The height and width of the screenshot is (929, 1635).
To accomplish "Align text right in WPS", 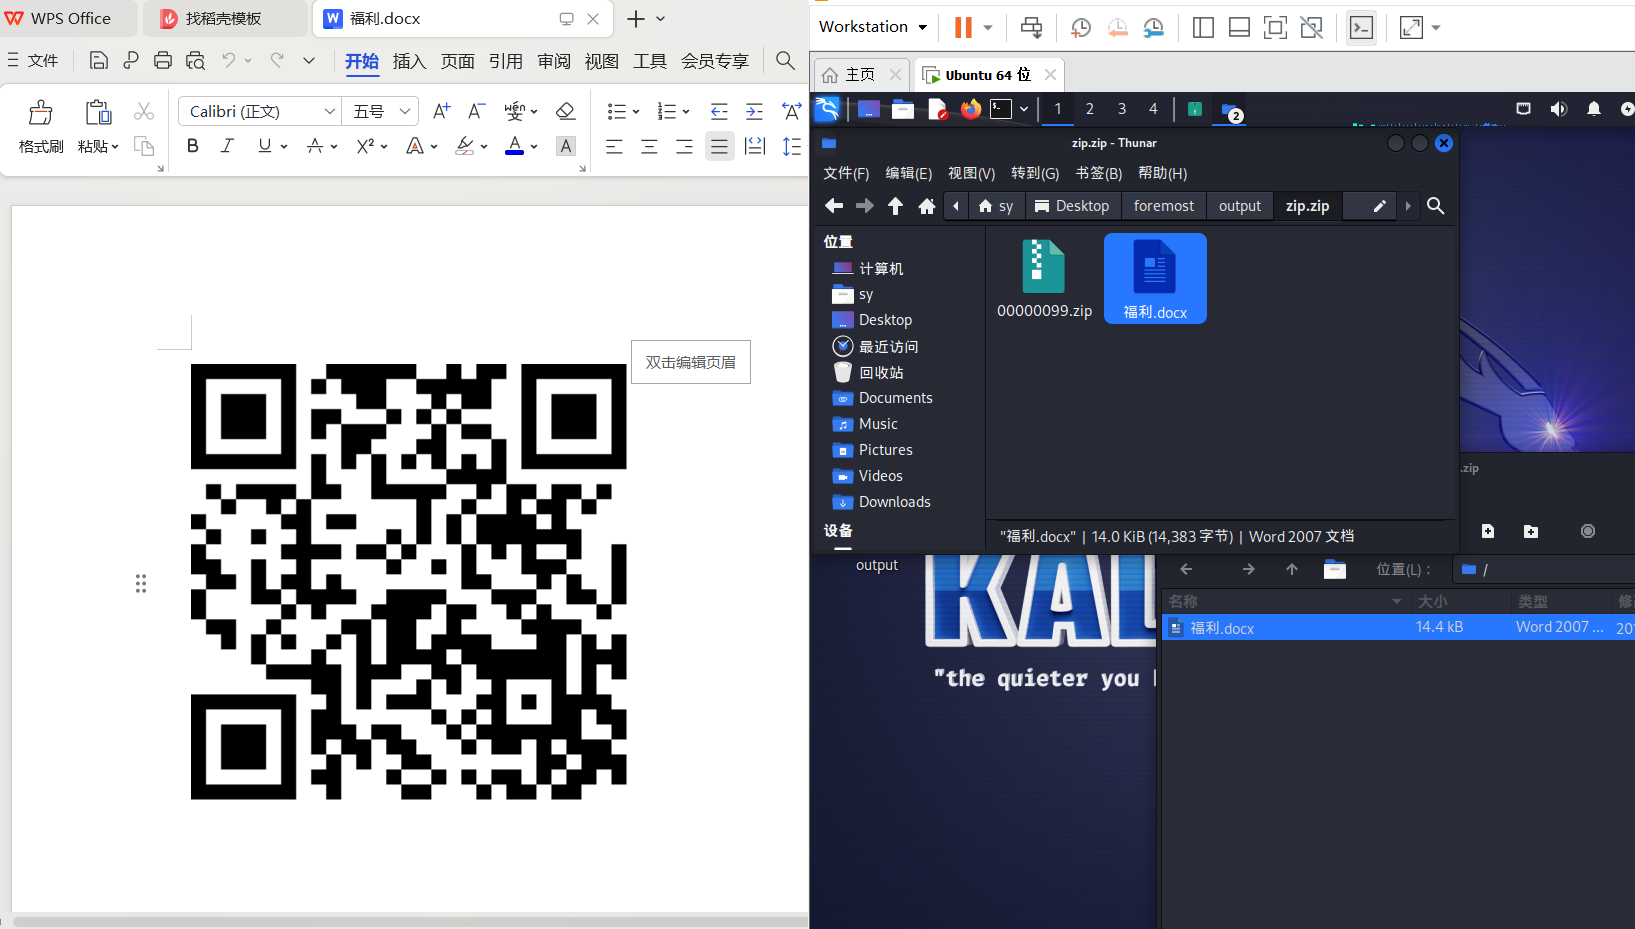I will 684,147.
